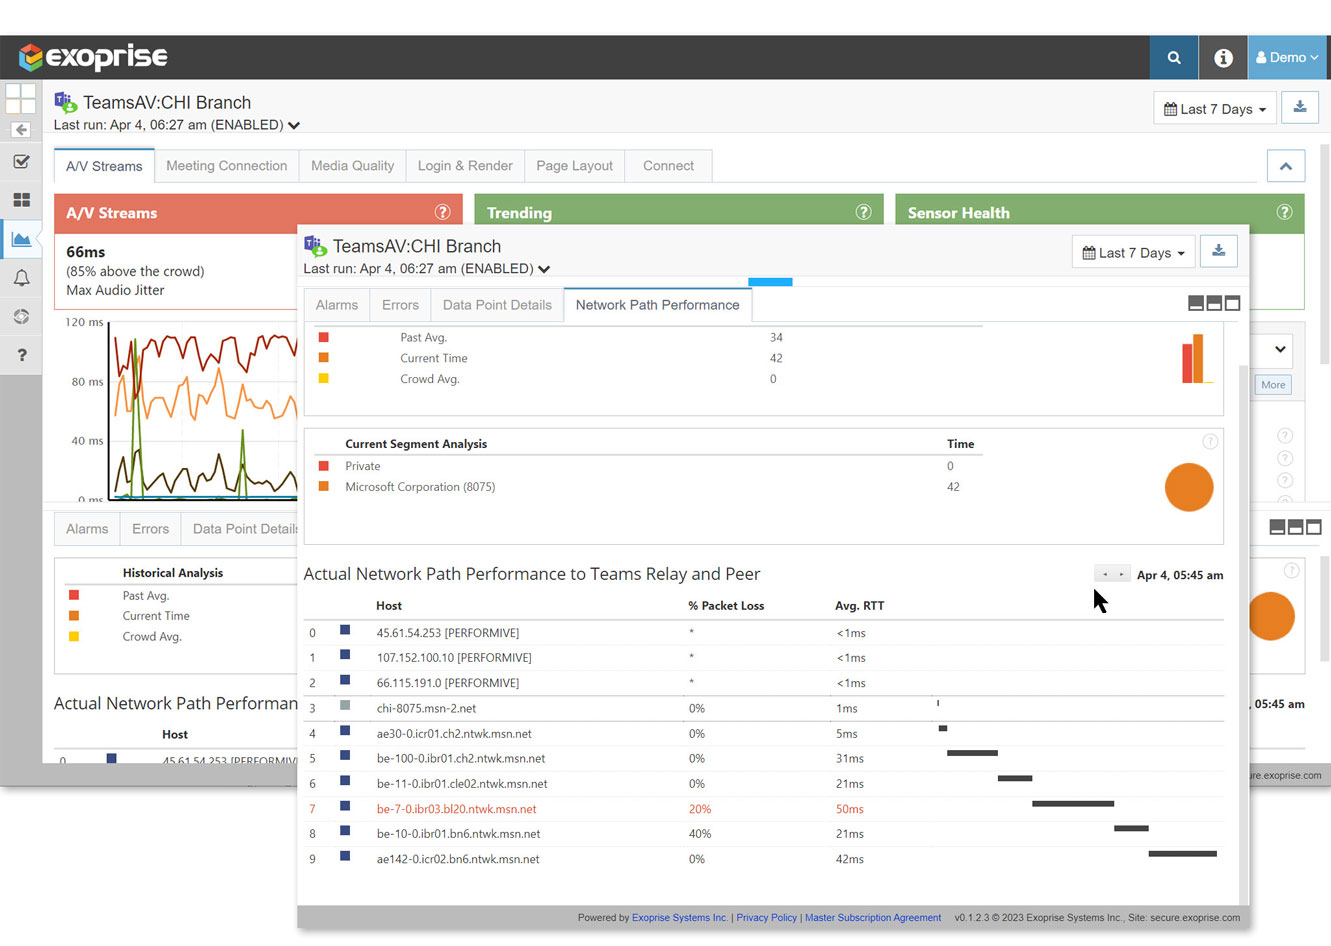Switch to Page Layout tab

pyautogui.click(x=574, y=166)
